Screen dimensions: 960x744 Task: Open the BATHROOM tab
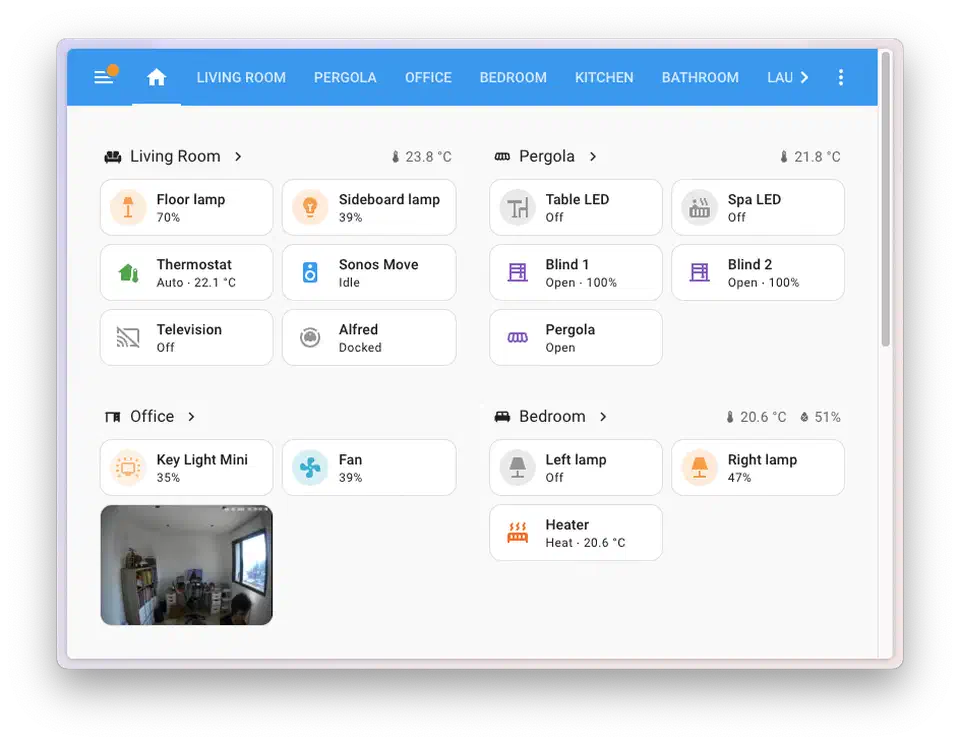click(x=700, y=77)
